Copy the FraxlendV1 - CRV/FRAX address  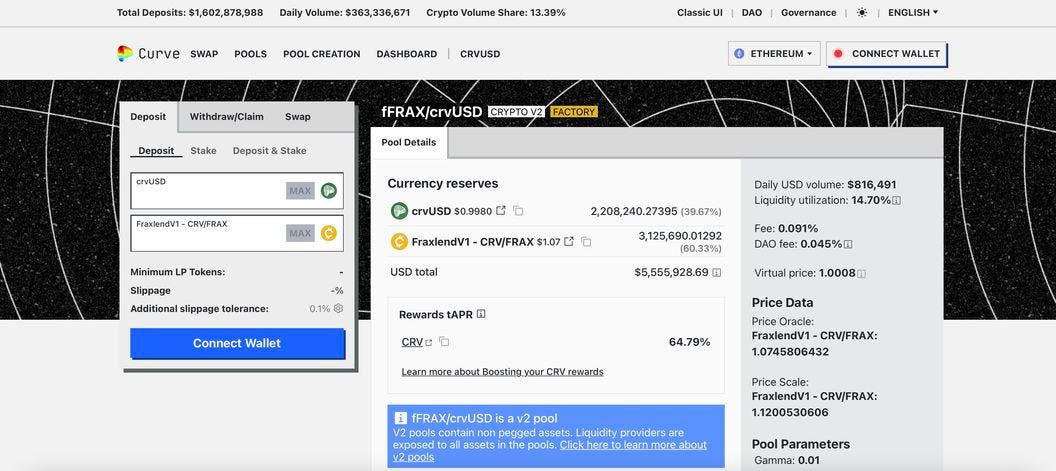pos(586,241)
